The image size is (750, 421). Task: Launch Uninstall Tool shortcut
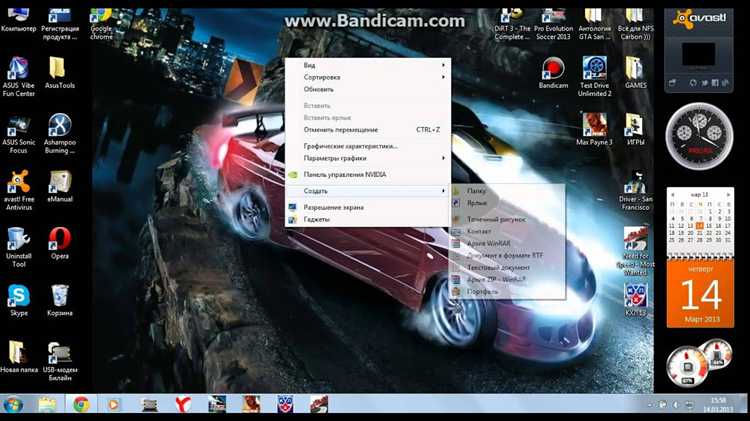pyautogui.click(x=18, y=247)
